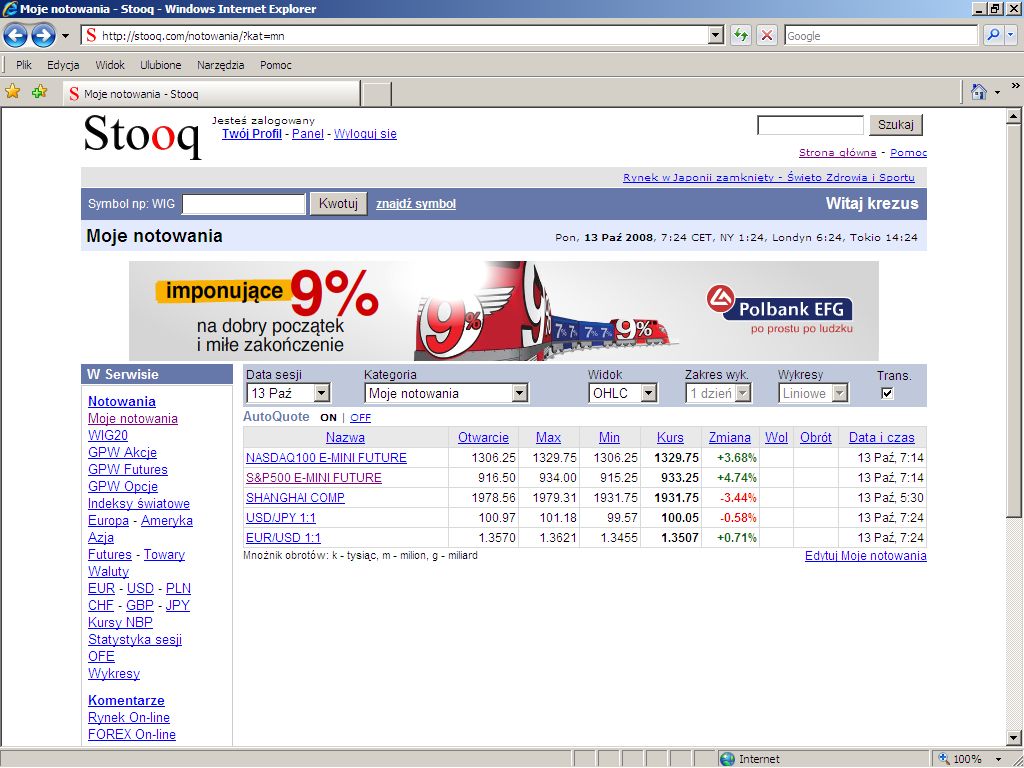
Task: Click the Symbol input field
Action: click(x=243, y=204)
